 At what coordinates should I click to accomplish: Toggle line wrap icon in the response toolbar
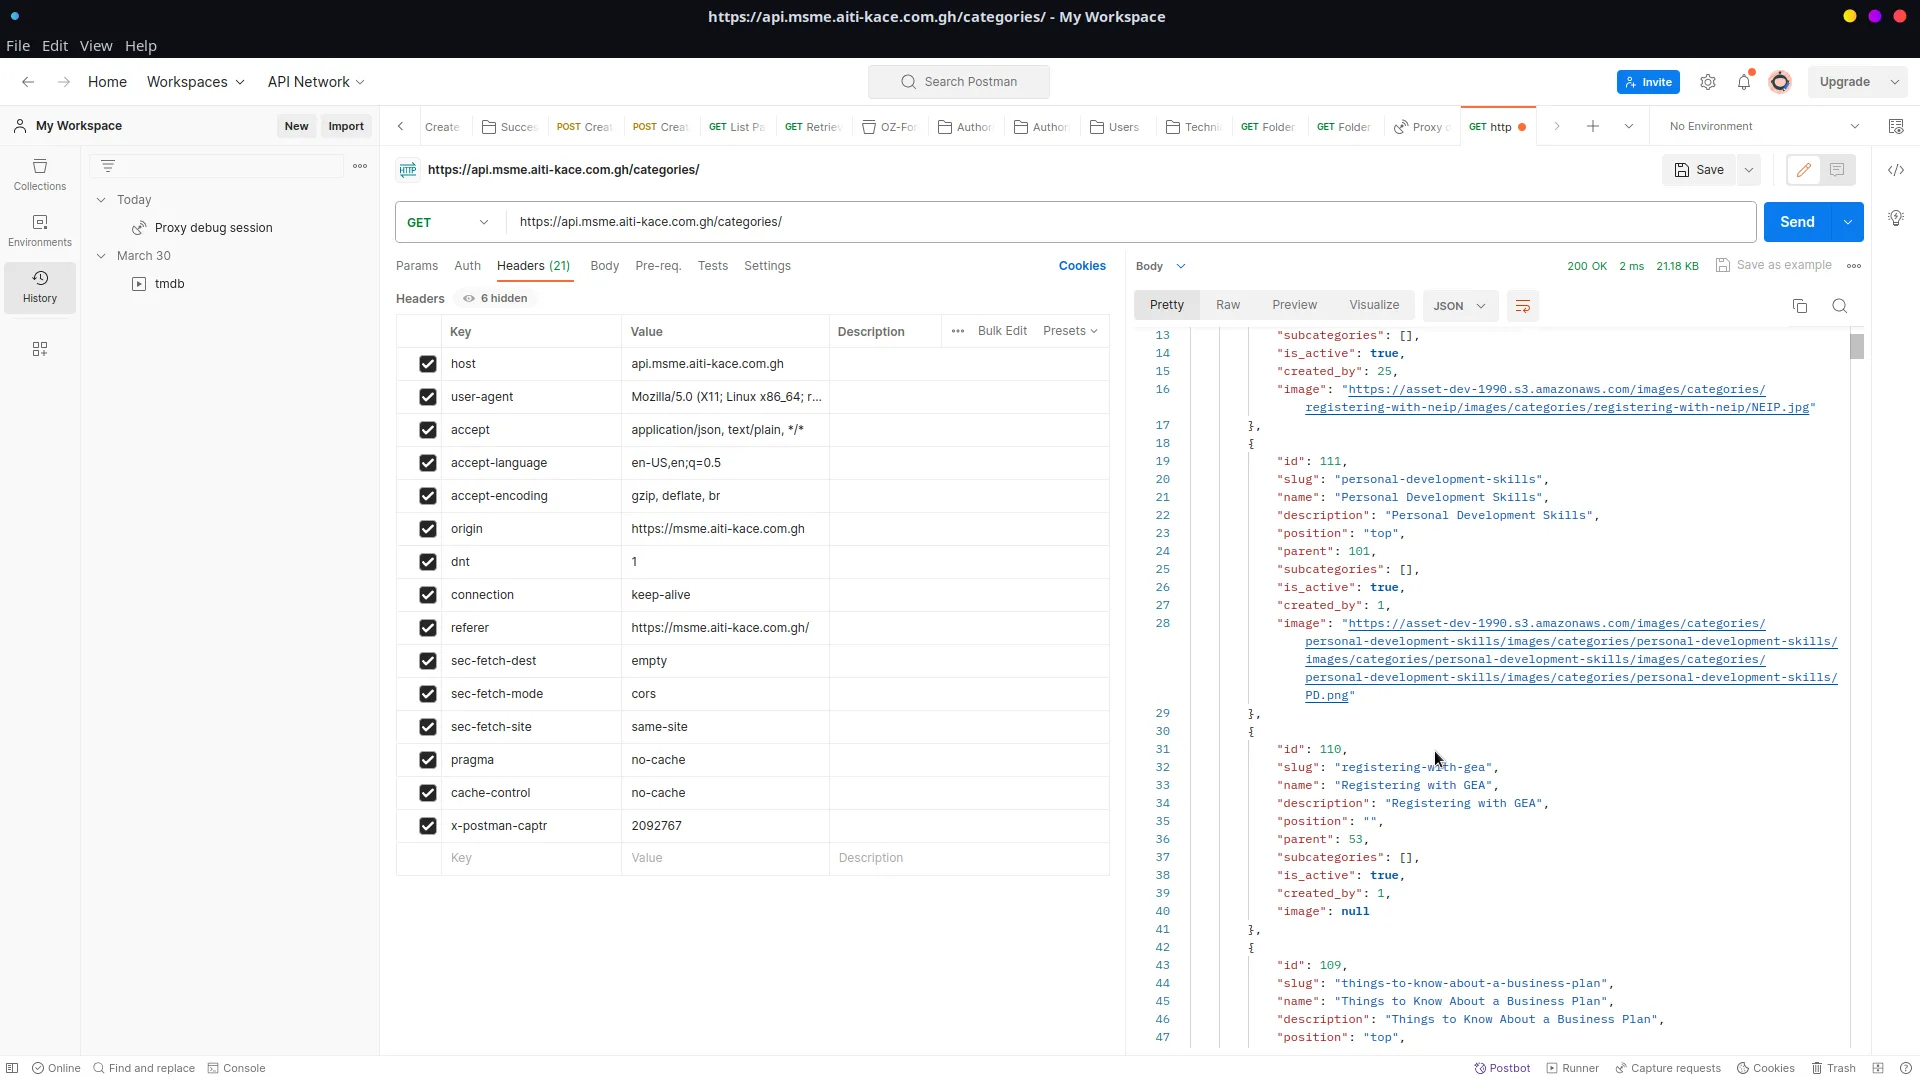pos(1523,306)
